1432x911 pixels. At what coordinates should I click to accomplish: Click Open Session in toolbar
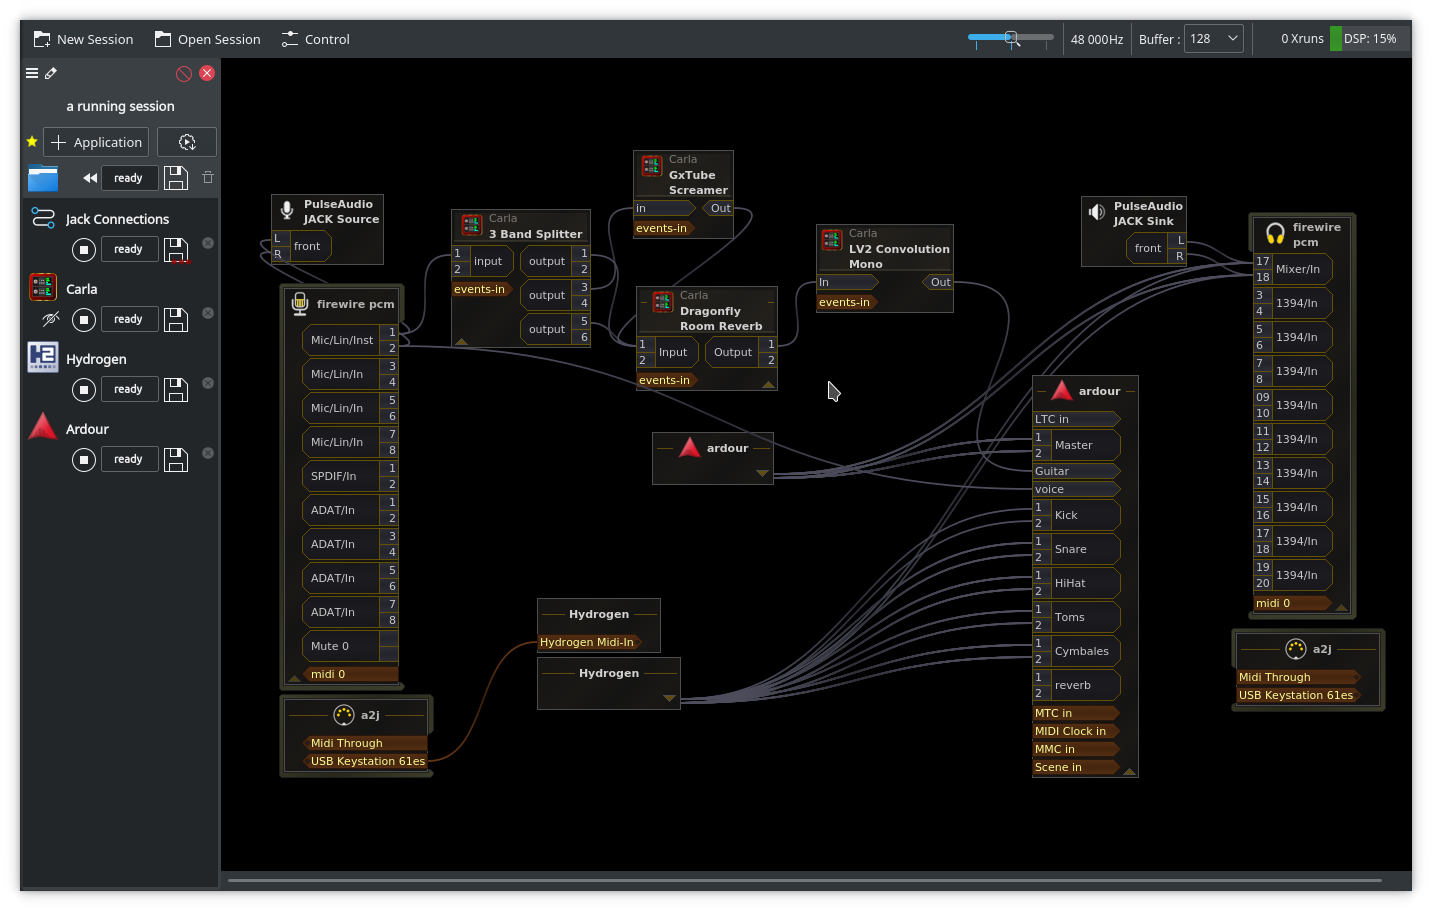click(207, 39)
